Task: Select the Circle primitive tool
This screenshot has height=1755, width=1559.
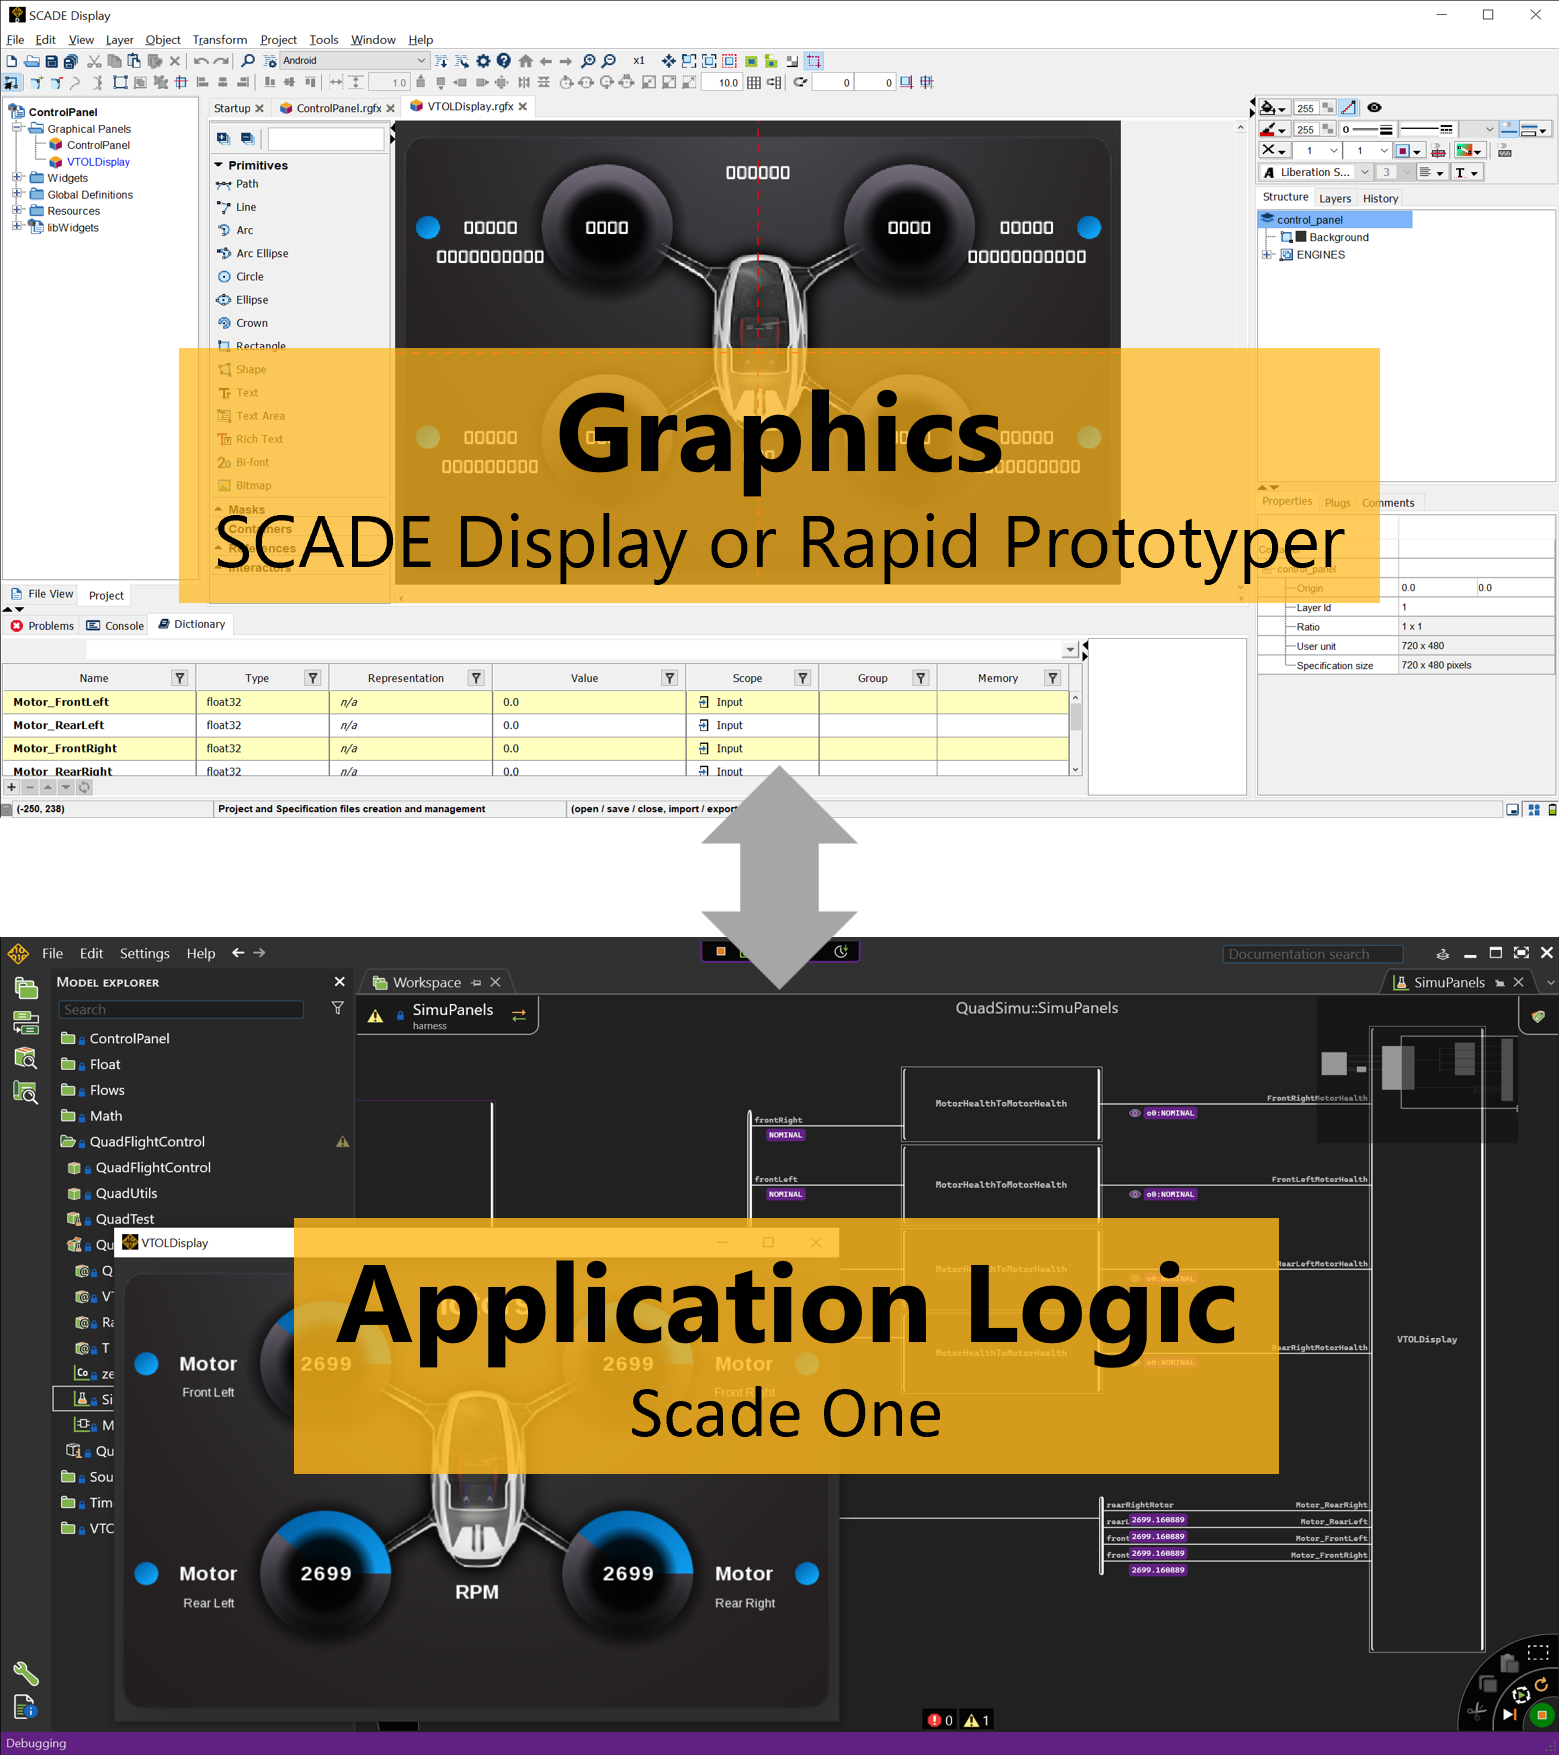Action: (249, 277)
